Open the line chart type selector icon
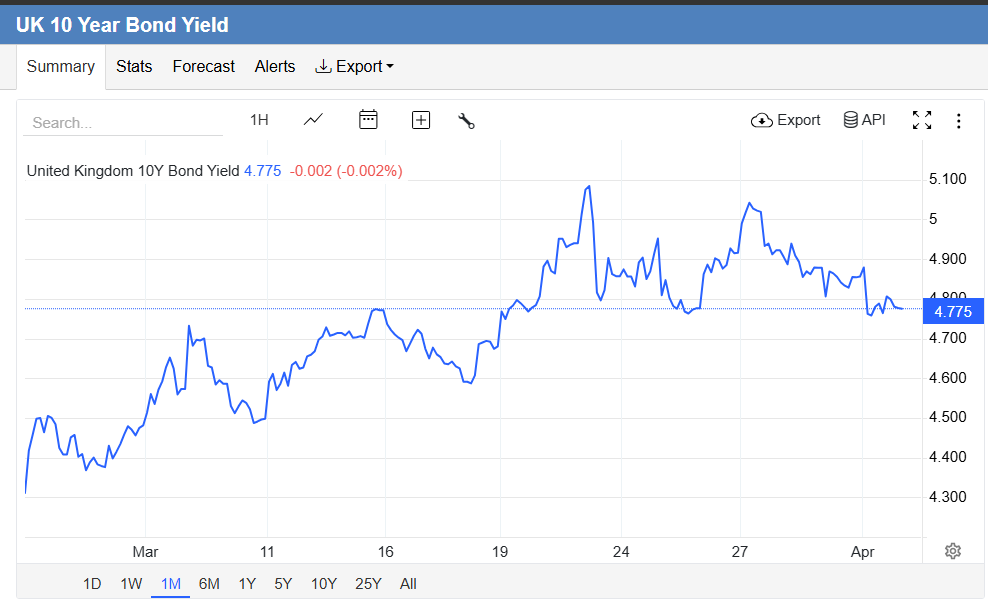The width and height of the screenshot is (988, 607). 313,120
